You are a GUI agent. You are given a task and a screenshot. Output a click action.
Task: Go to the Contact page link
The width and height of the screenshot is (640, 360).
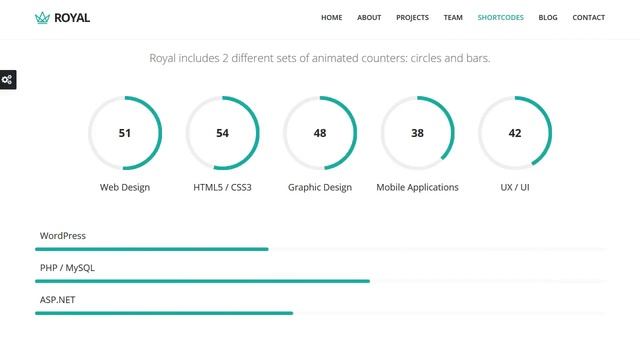coord(589,18)
